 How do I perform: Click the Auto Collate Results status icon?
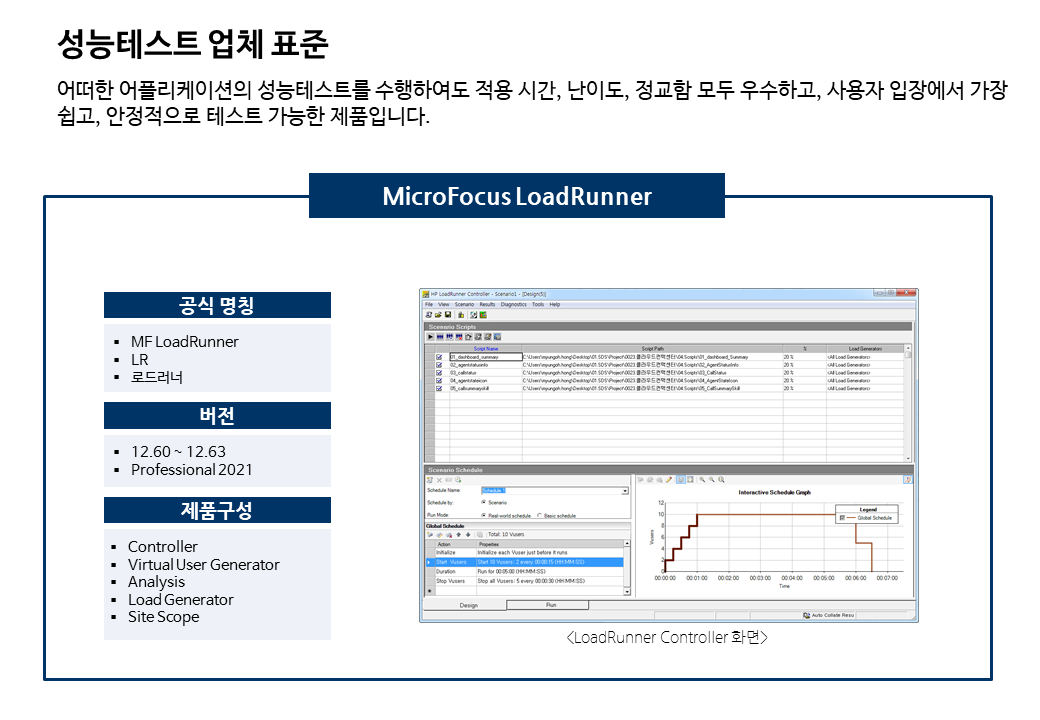pos(807,615)
